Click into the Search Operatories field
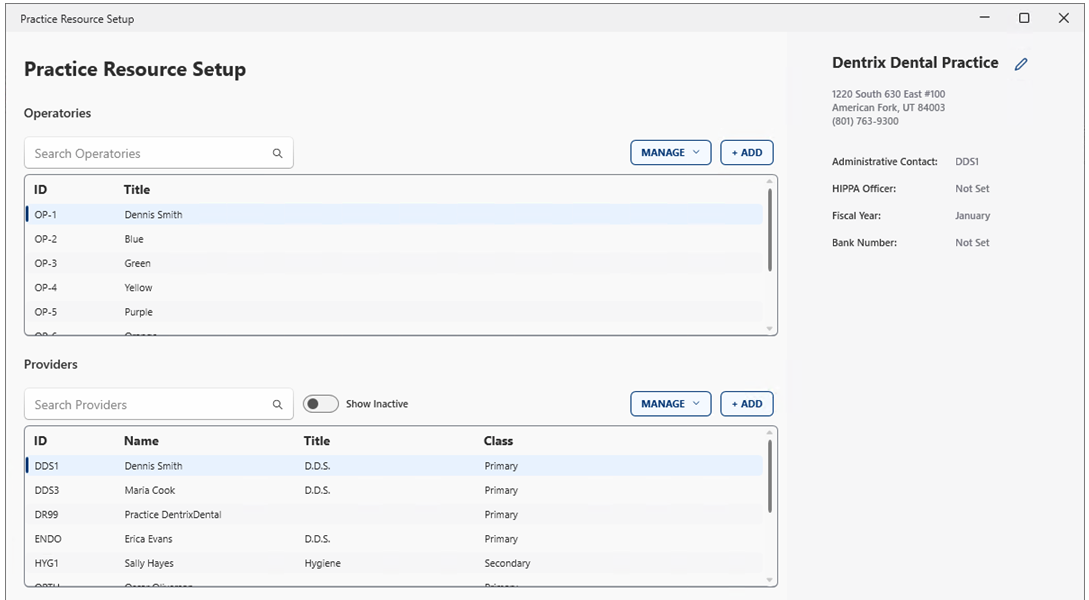The height and width of the screenshot is (600, 1089). pos(145,154)
